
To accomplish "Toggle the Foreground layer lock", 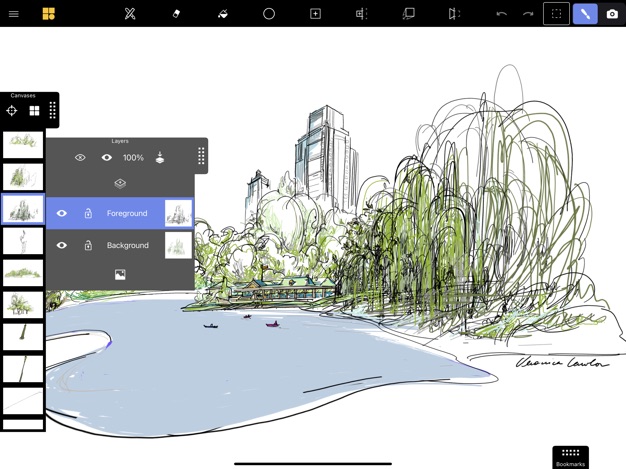I will (x=88, y=213).
